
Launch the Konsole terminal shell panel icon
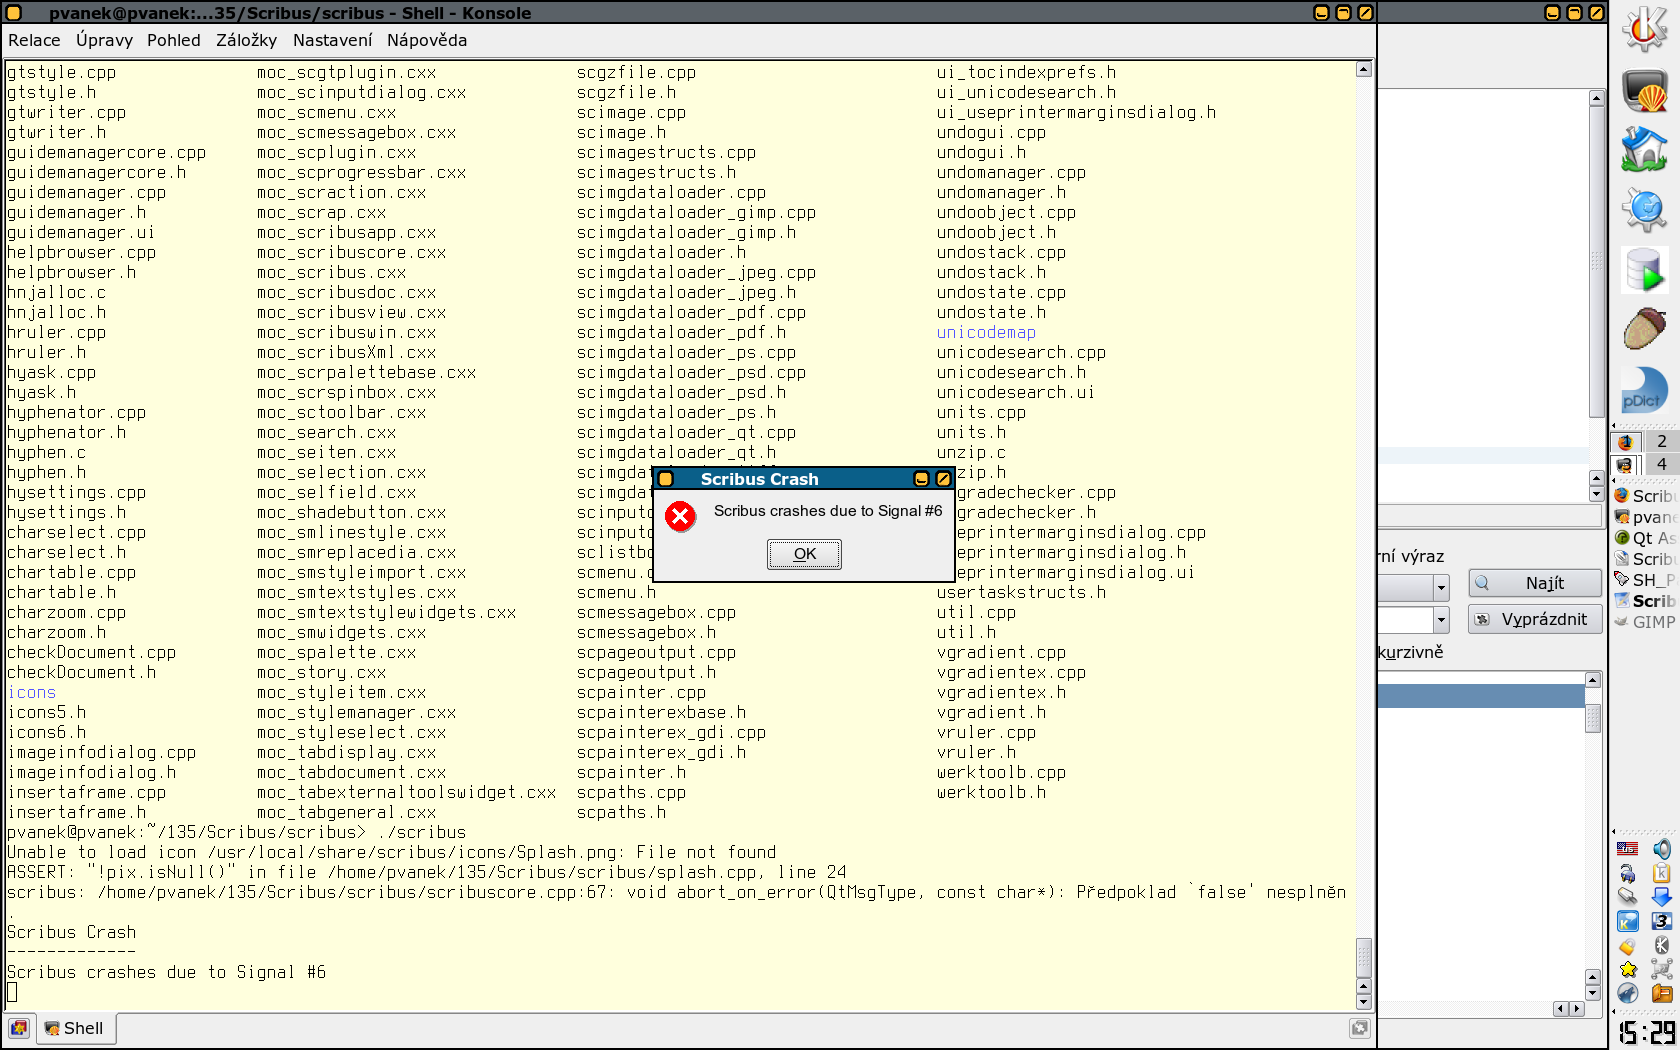coord(1644,91)
